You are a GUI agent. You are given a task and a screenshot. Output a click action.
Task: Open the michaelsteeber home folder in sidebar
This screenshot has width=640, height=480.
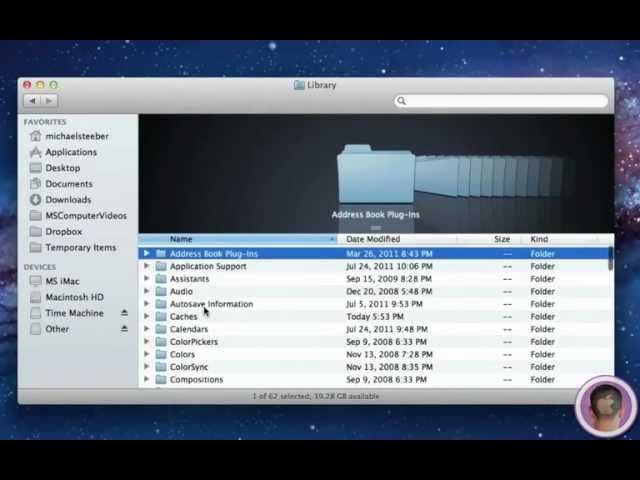click(x=76, y=136)
